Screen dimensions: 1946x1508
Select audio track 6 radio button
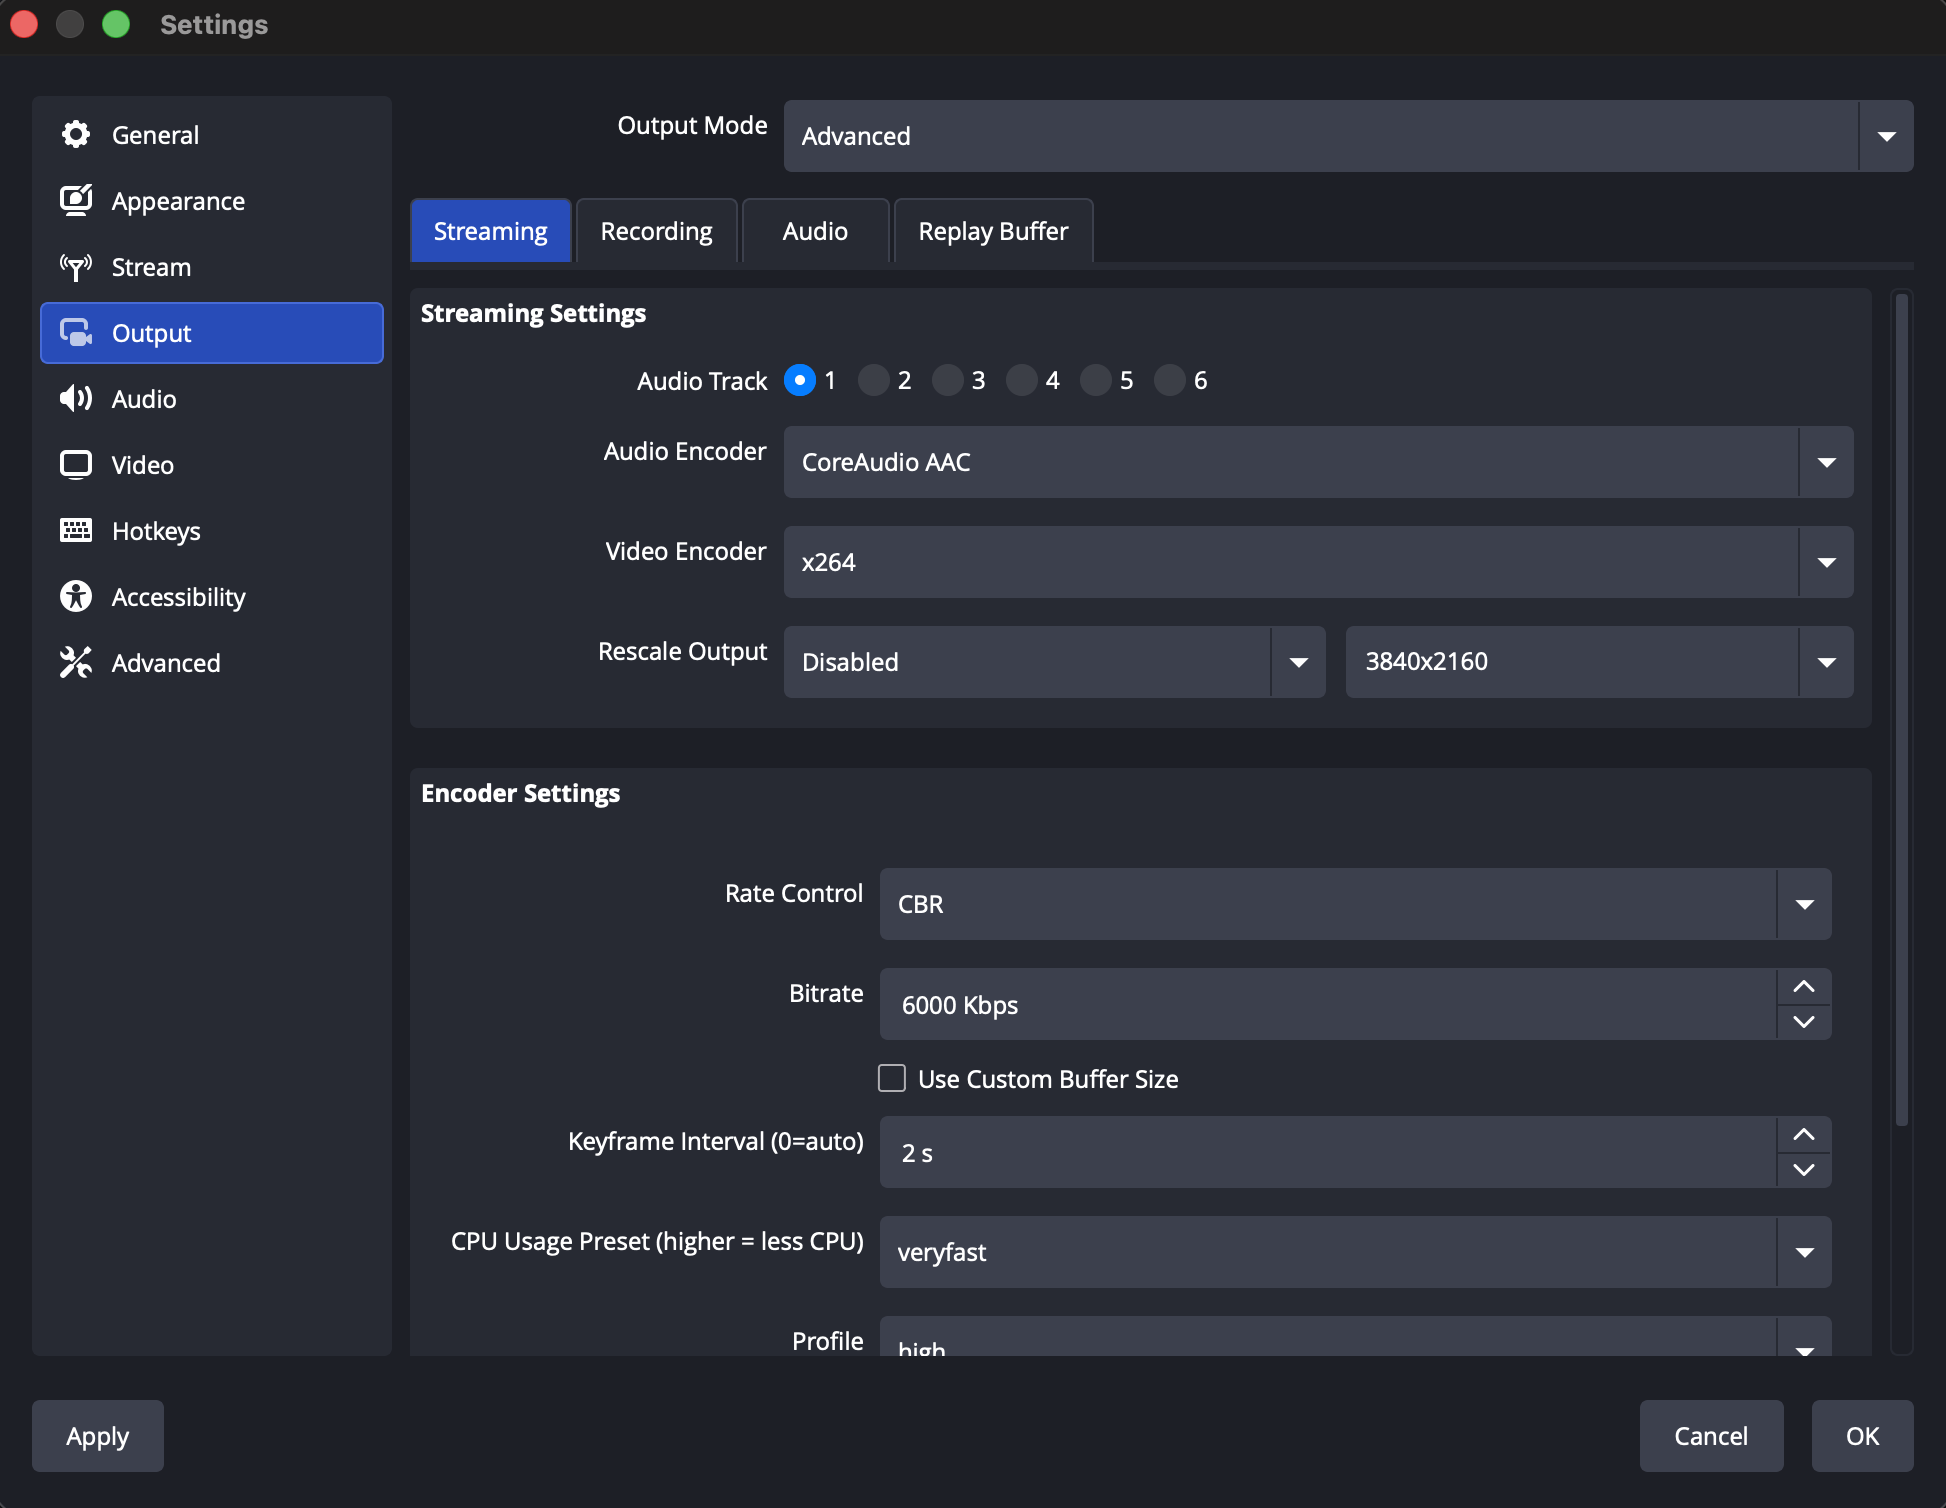(x=1170, y=380)
